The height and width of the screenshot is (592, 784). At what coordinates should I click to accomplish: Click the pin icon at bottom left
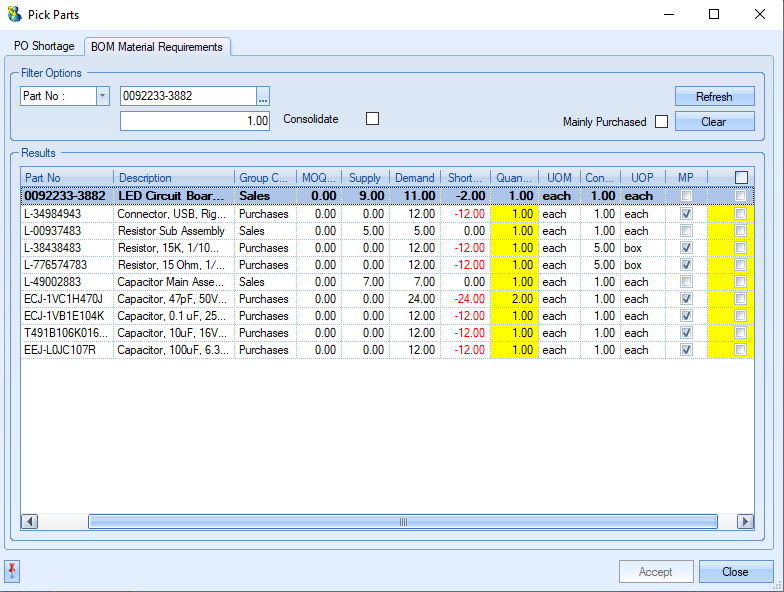click(13, 571)
